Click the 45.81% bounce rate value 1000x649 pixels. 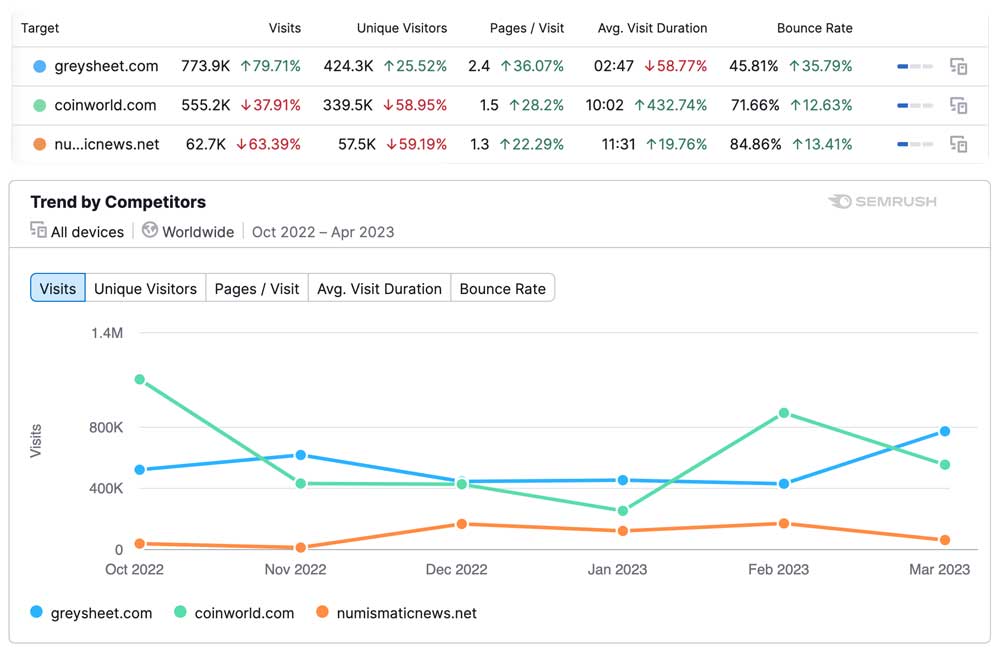pyautogui.click(x=754, y=66)
